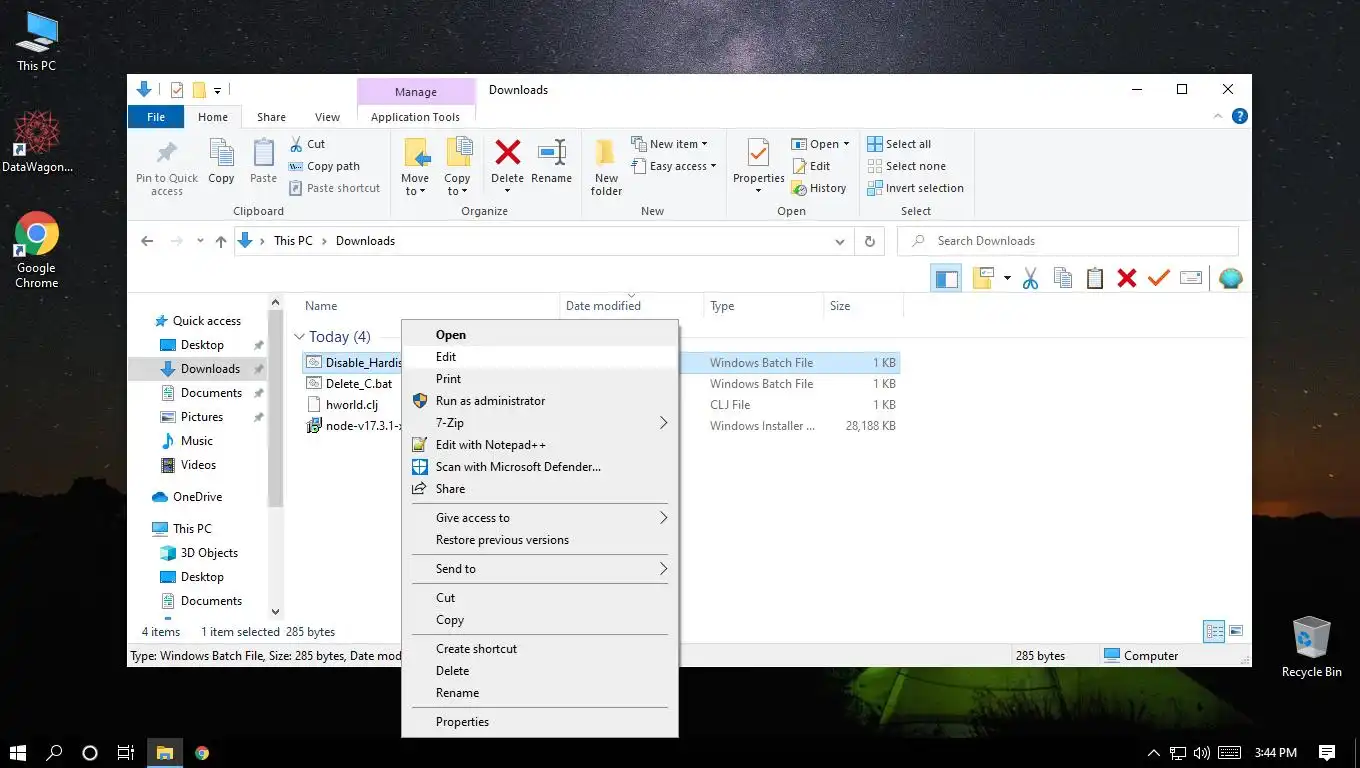Image resolution: width=1360 pixels, height=768 pixels.
Task: Click the Search Downloads field
Action: click(1068, 241)
